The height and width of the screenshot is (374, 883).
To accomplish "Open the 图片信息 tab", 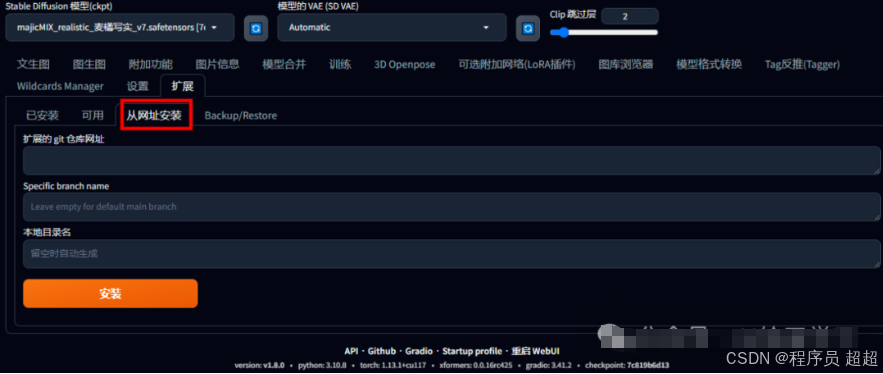I will pos(217,64).
